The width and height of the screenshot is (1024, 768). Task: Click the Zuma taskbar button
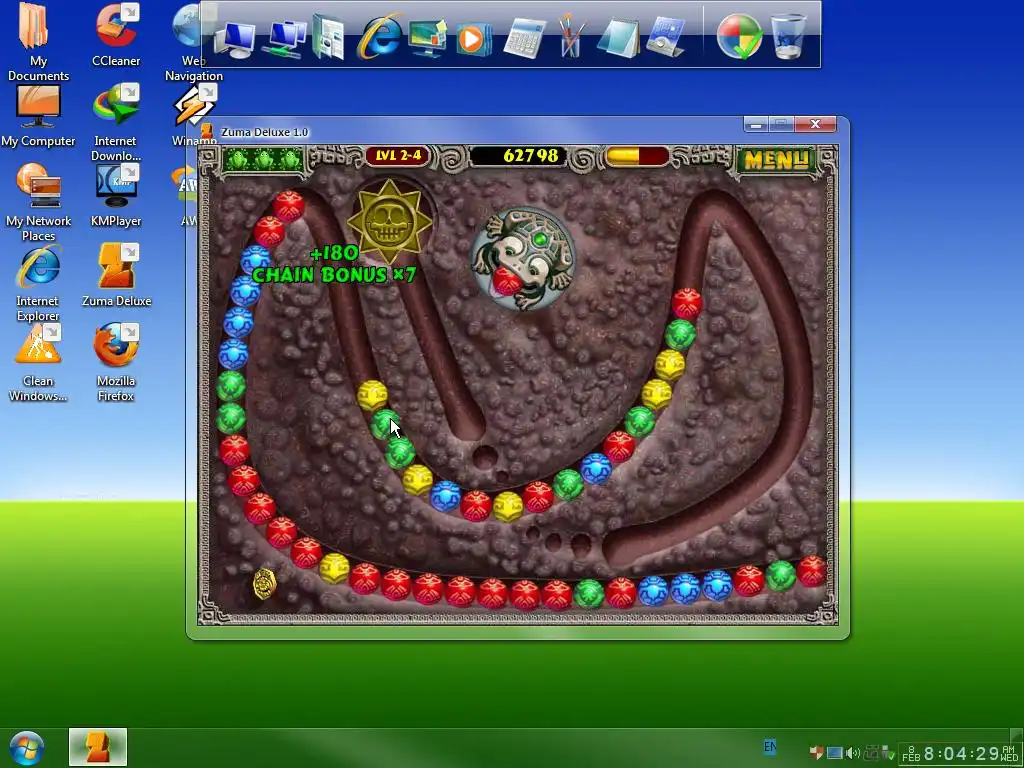98,747
